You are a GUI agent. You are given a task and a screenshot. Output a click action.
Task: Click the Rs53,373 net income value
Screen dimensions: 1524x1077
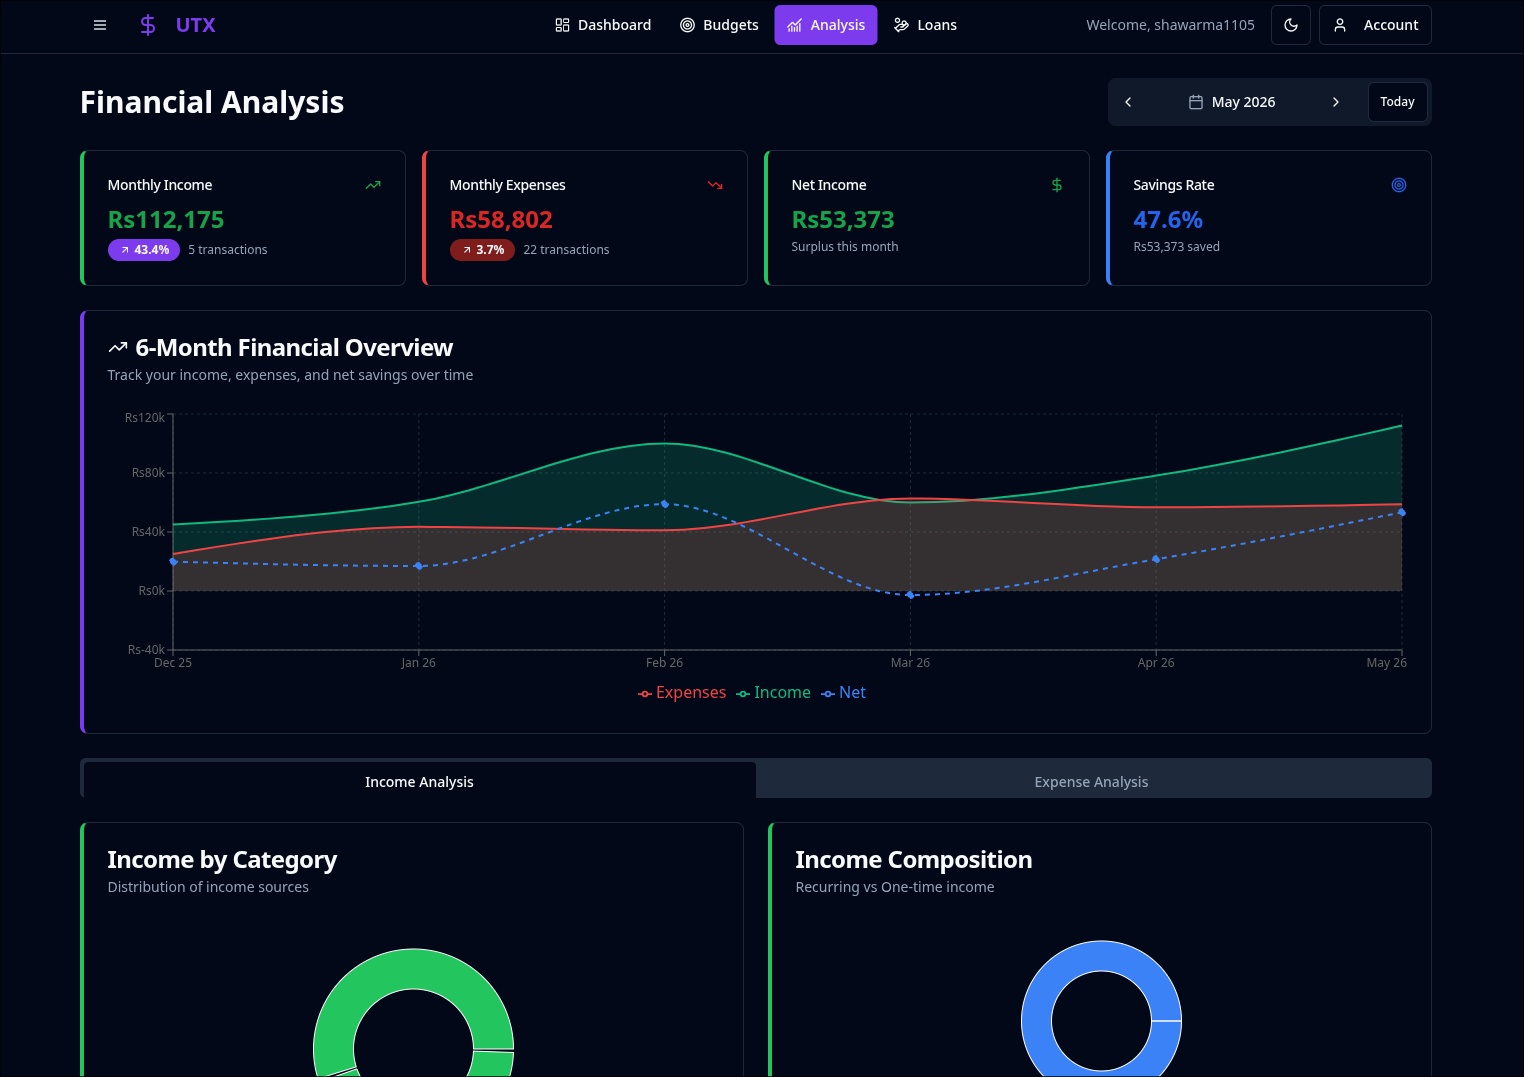[x=843, y=220]
